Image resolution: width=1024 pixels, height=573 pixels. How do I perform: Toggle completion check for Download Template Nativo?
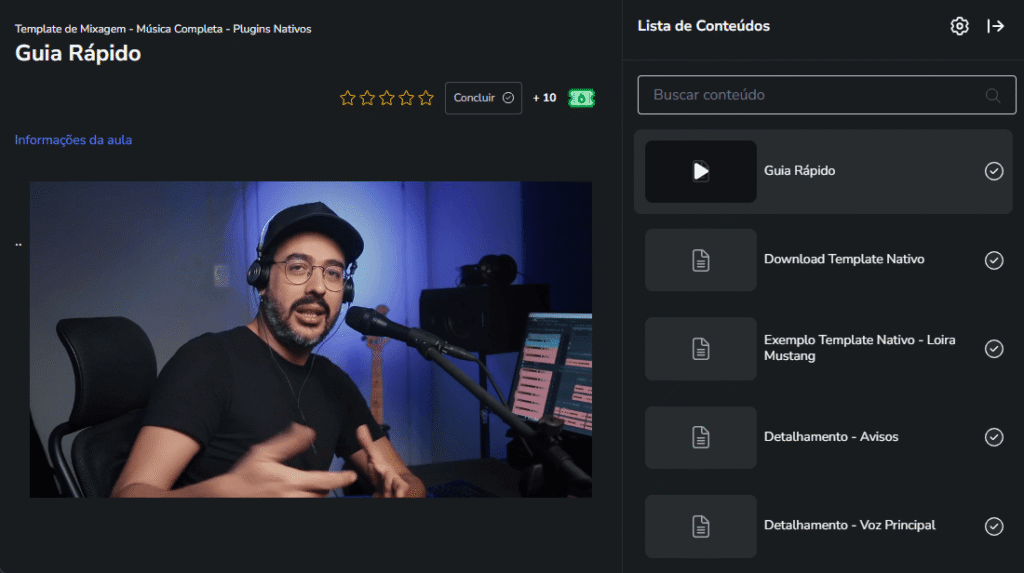(994, 260)
